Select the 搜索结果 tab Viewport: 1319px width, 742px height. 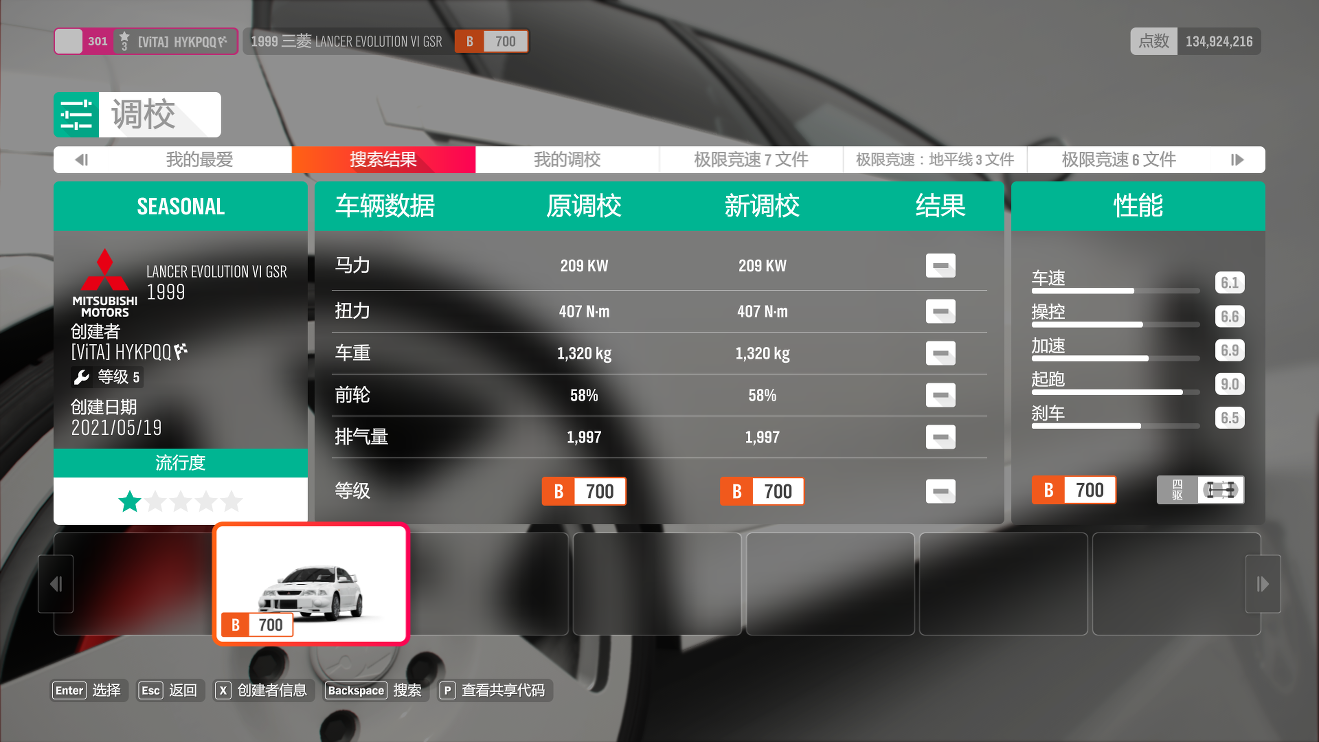click(383, 160)
